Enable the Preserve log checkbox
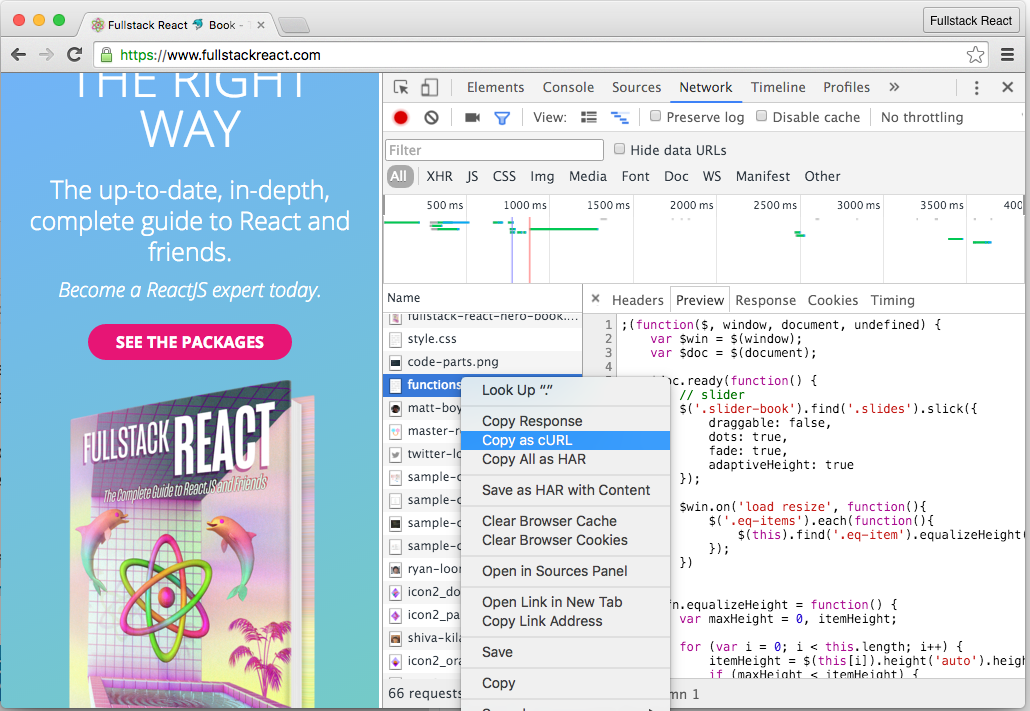Screen dimensions: 1030x711 pos(655,116)
